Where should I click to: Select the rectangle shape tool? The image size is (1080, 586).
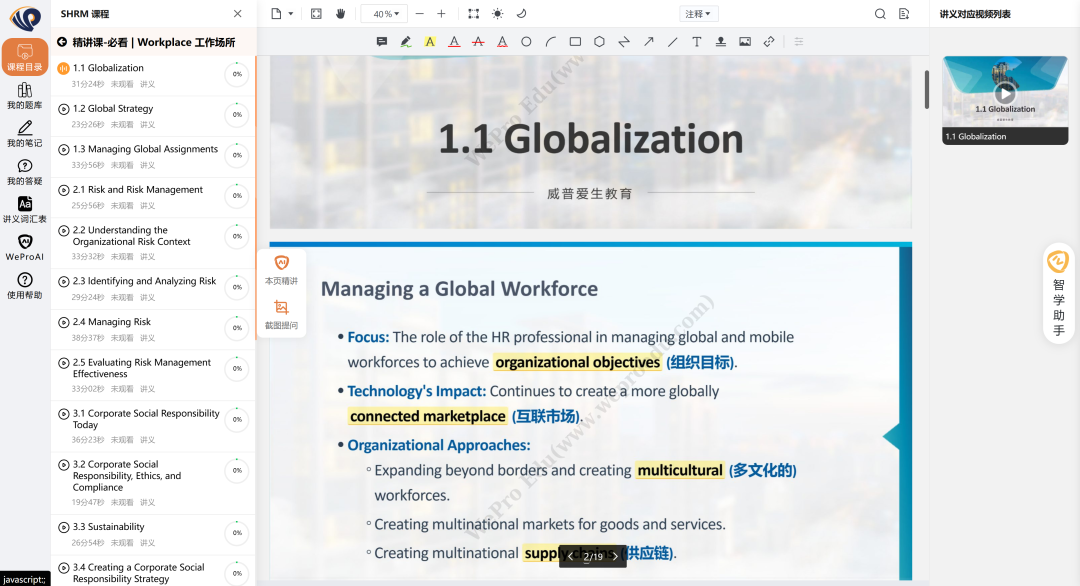click(x=575, y=42)
